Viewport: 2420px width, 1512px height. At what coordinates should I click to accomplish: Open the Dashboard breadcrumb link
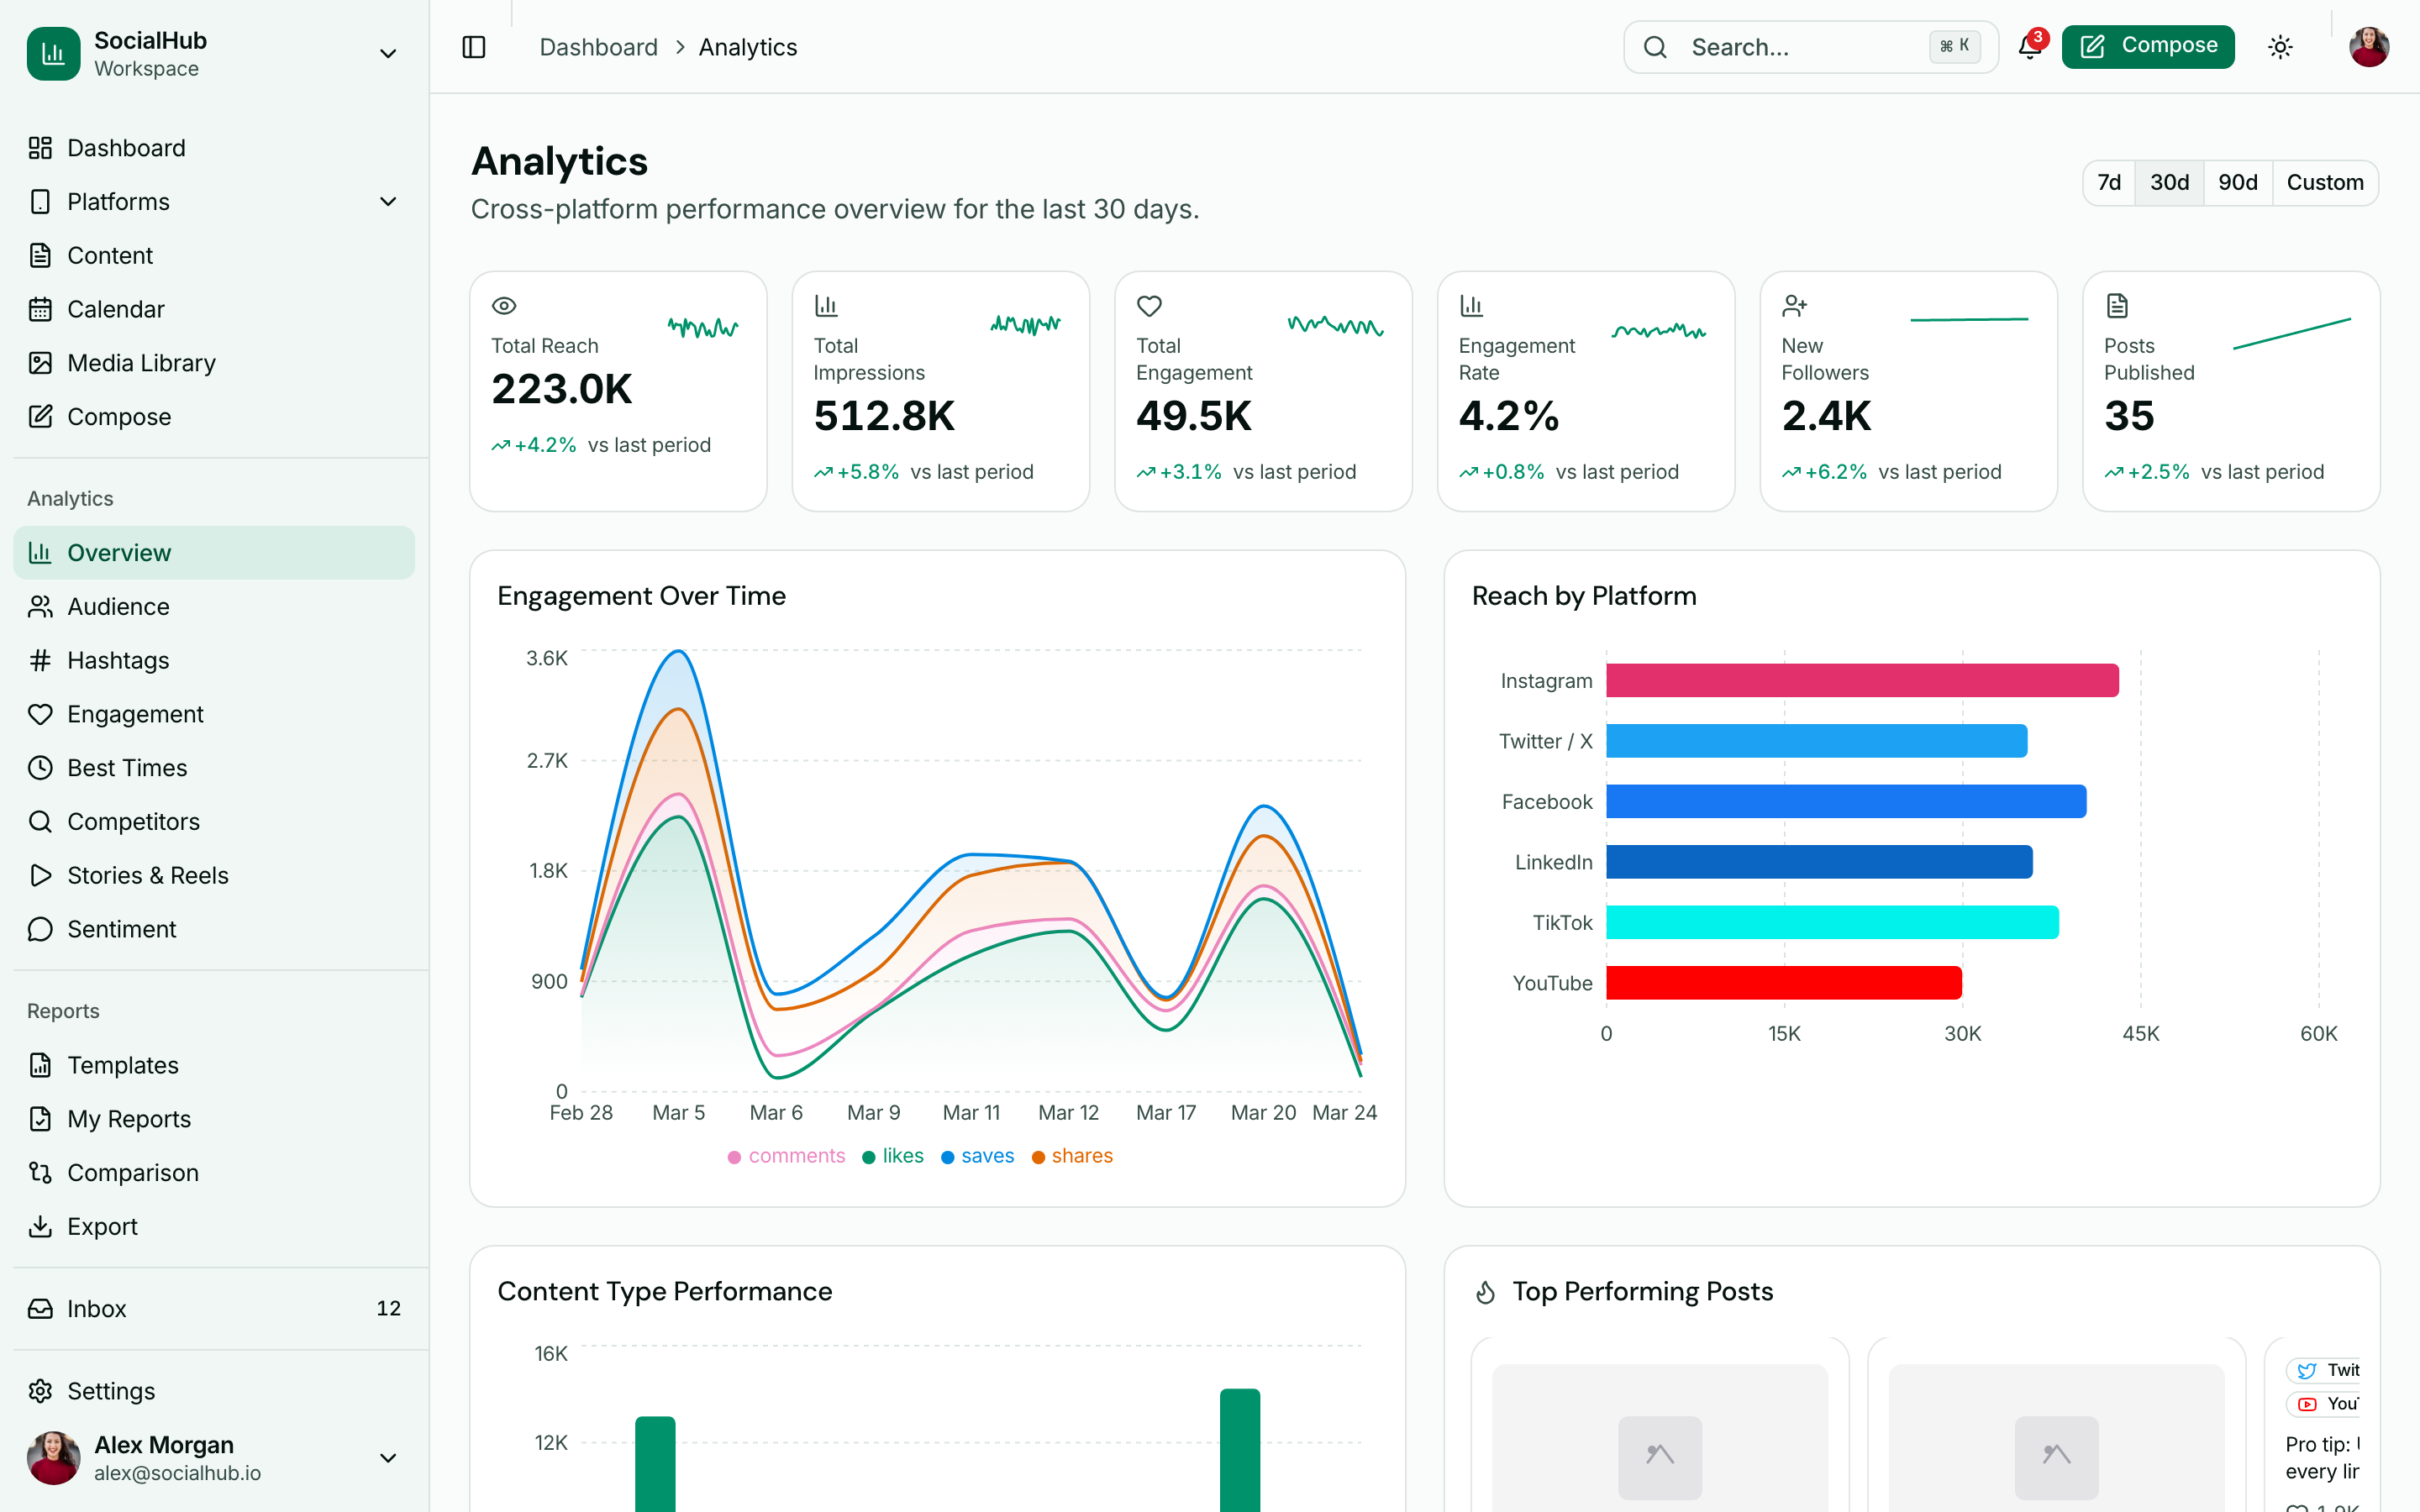(x=598, y=46)
